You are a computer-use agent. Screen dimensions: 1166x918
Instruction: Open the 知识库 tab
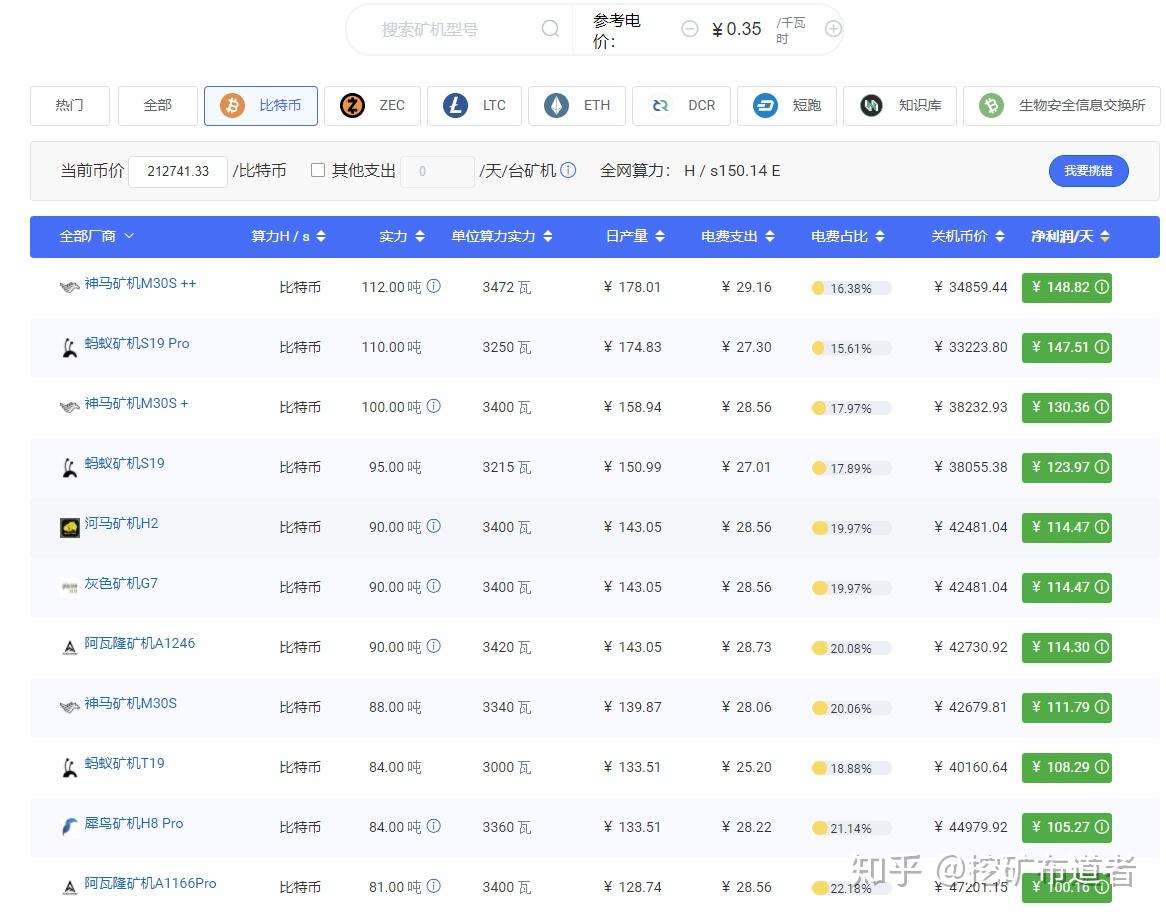tap(900, 106)
